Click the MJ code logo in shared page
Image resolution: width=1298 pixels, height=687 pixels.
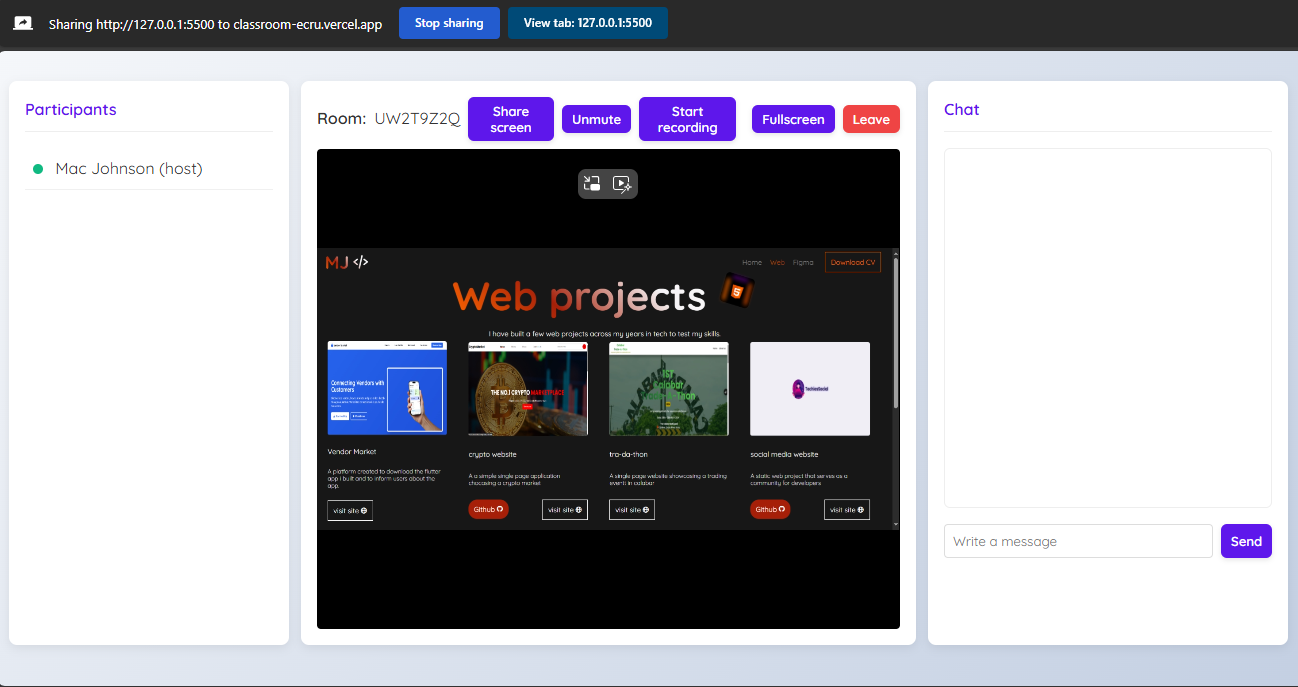[x=347, y=262]
